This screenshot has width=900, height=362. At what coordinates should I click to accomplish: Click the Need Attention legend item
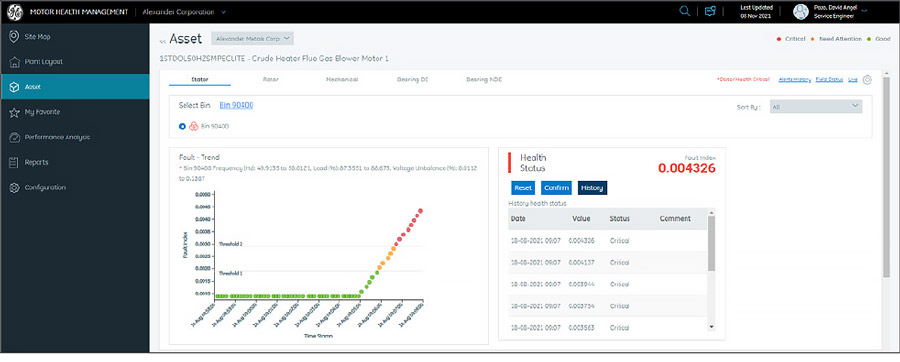point(836,39)
